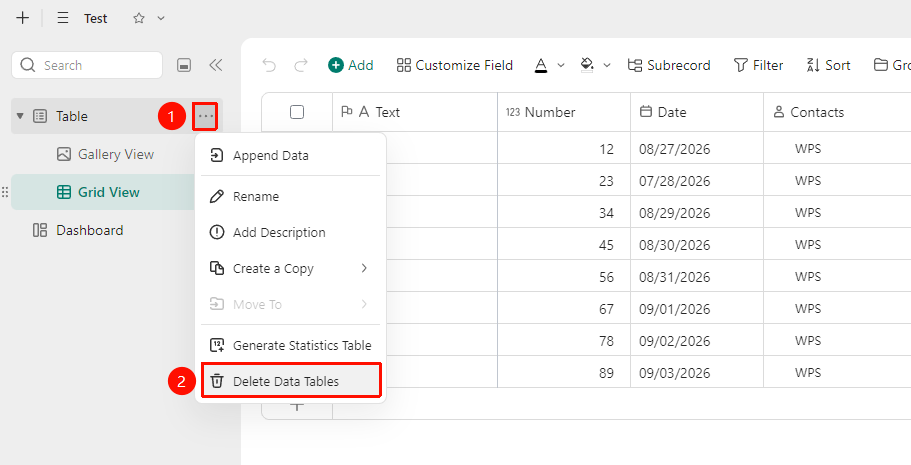
Task: Select the Number cell containing 12
Action: (x=564, y=149)
